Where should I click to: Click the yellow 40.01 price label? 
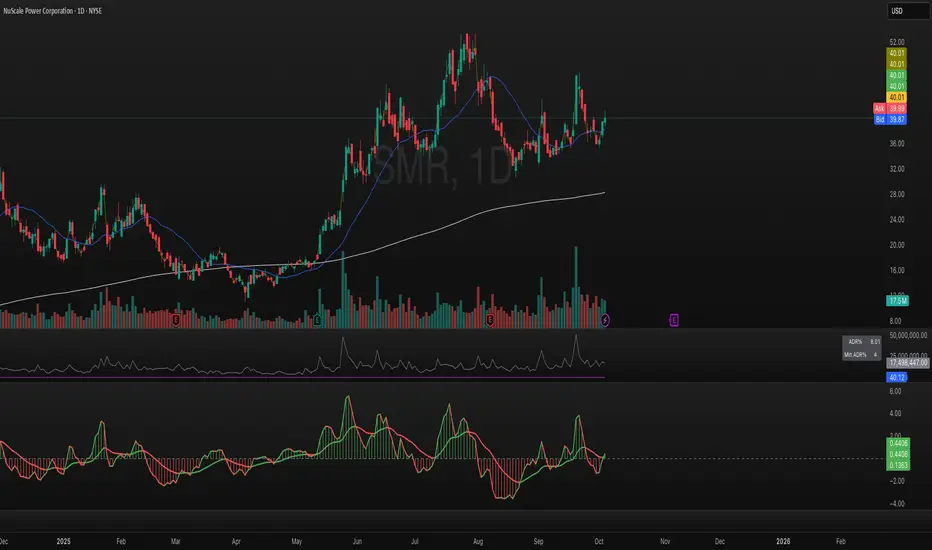(x=896, y=98)
